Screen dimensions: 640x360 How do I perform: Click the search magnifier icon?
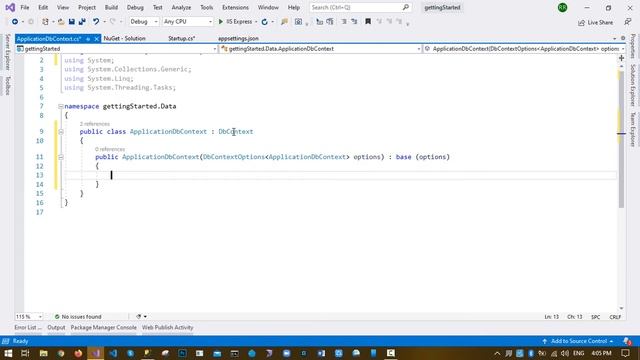[405, 7]
